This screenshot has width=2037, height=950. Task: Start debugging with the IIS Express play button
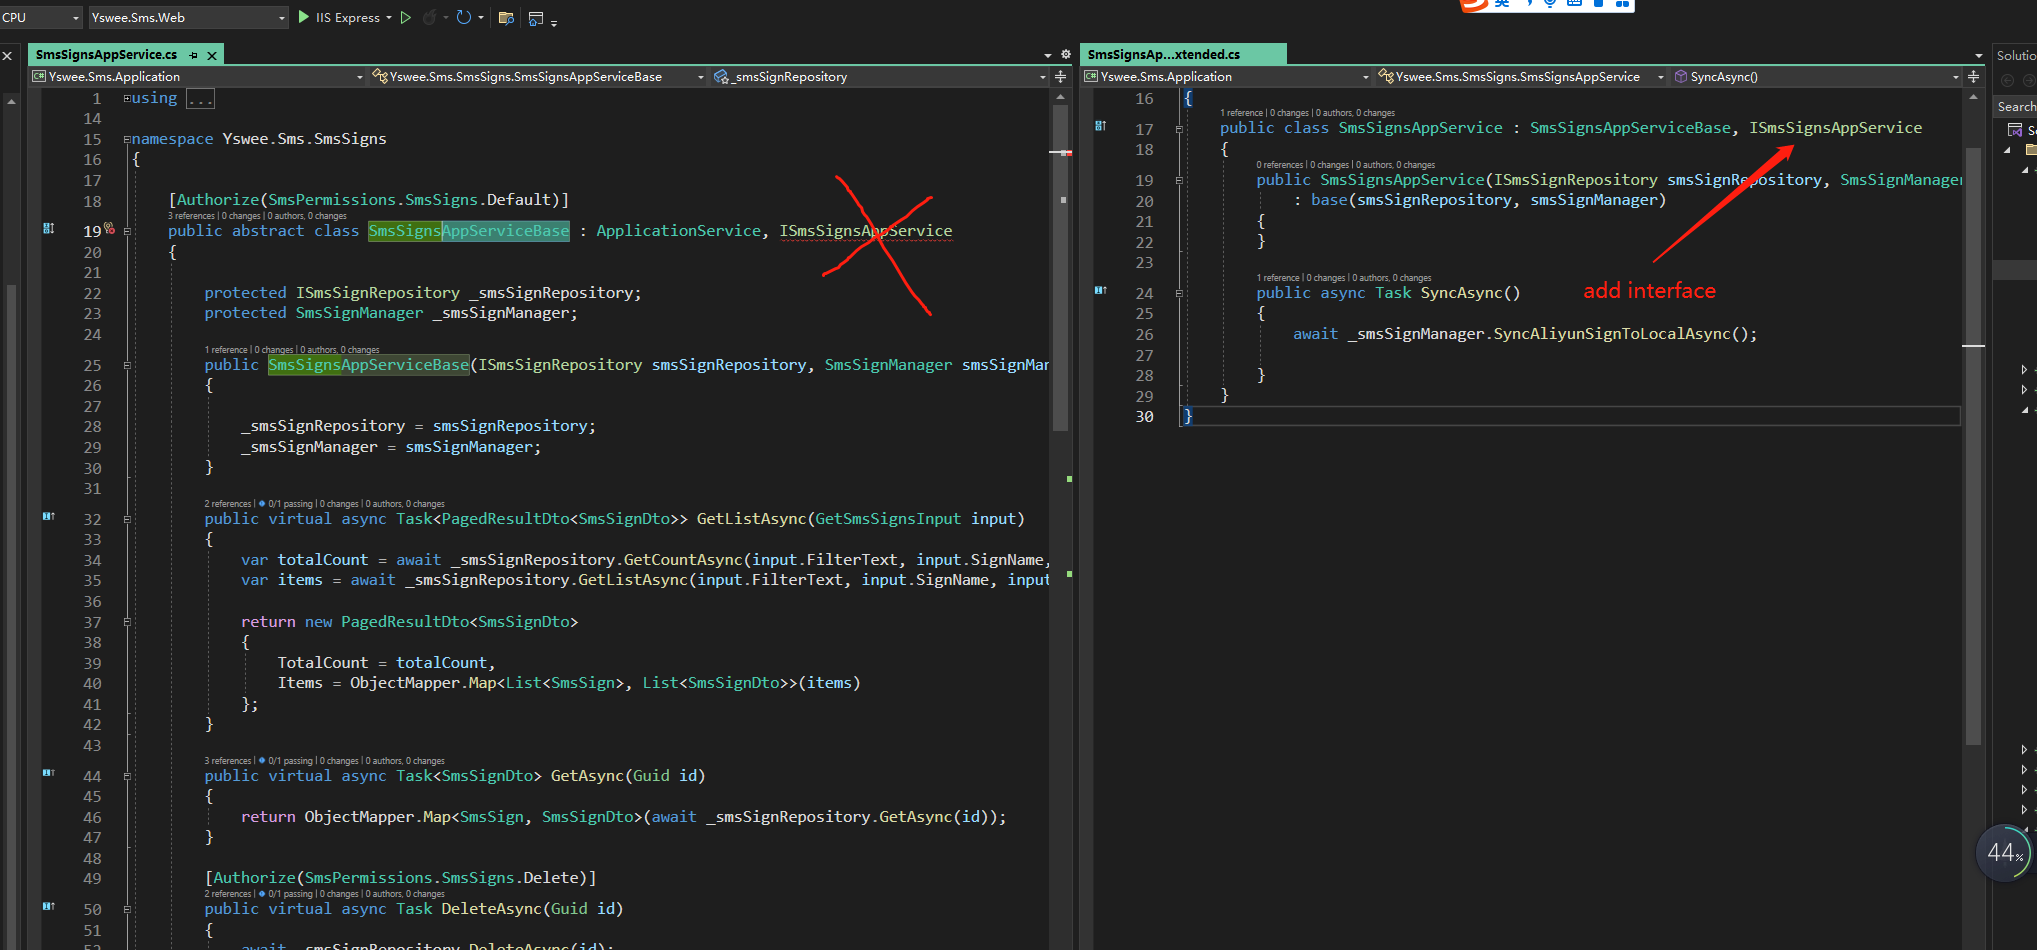304,17
